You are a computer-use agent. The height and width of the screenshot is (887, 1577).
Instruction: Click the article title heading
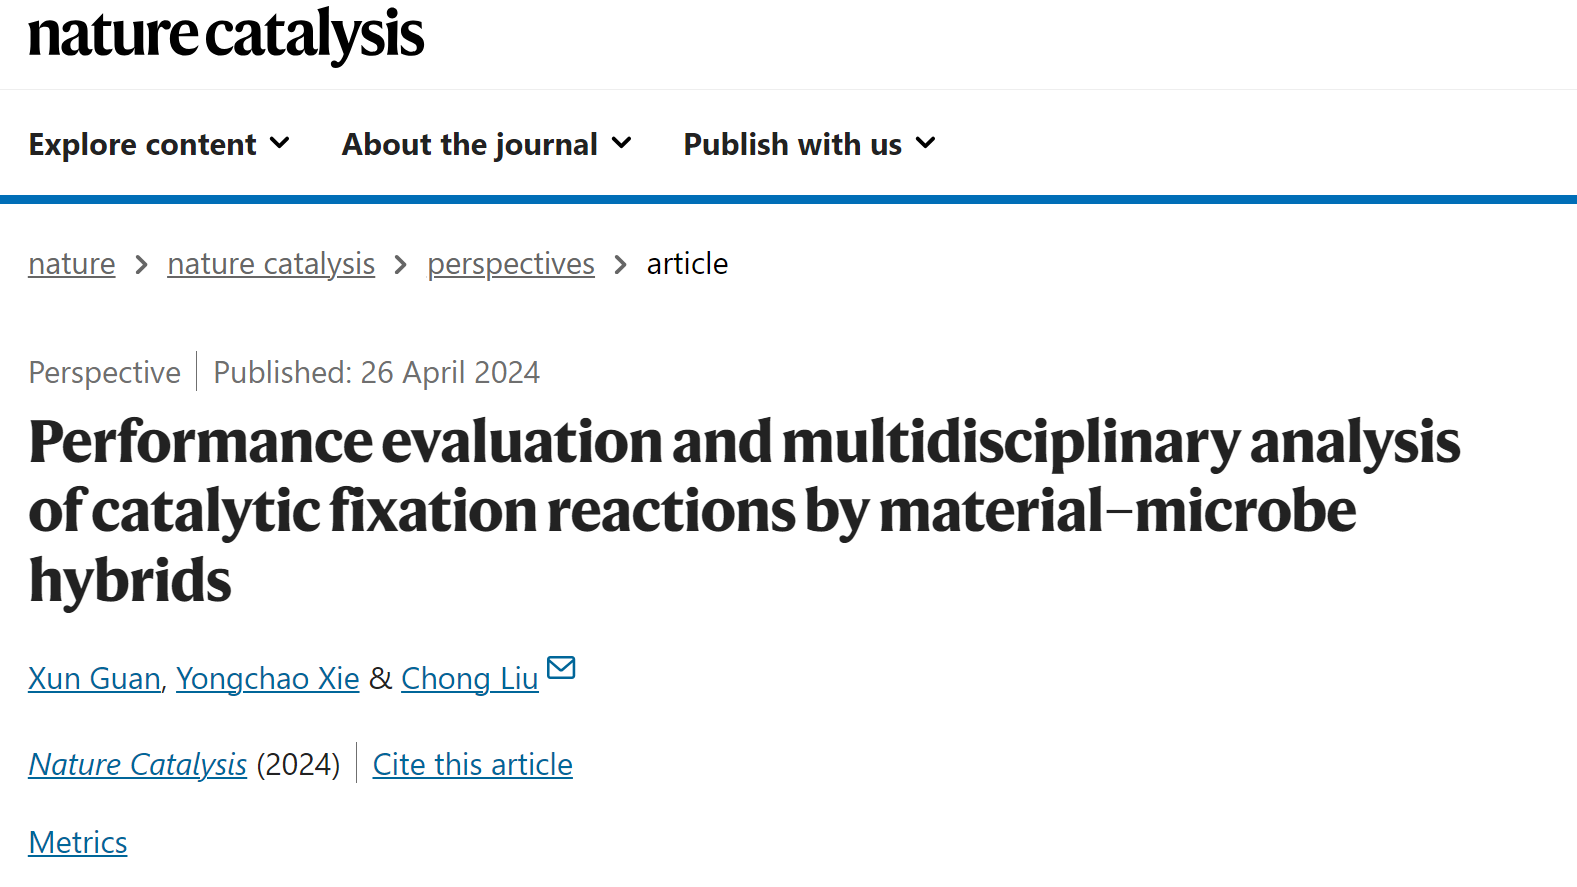click(x=744, y=511)
